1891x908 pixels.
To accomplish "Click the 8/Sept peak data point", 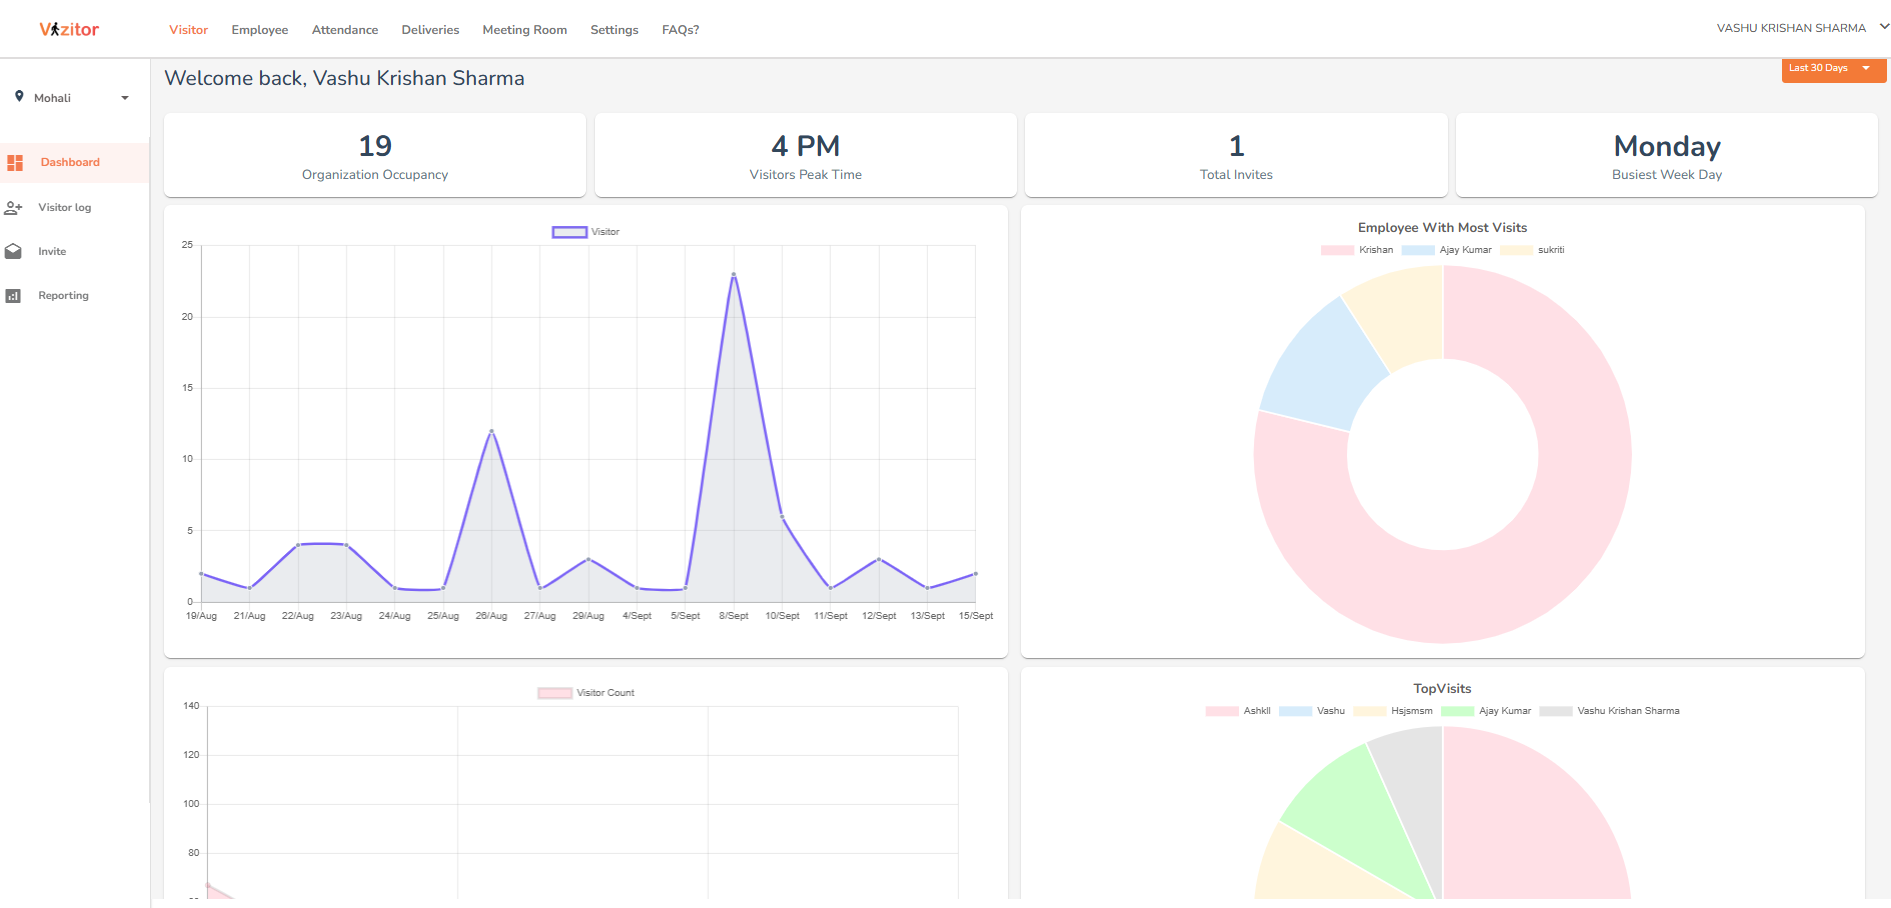I will (734, 274).
